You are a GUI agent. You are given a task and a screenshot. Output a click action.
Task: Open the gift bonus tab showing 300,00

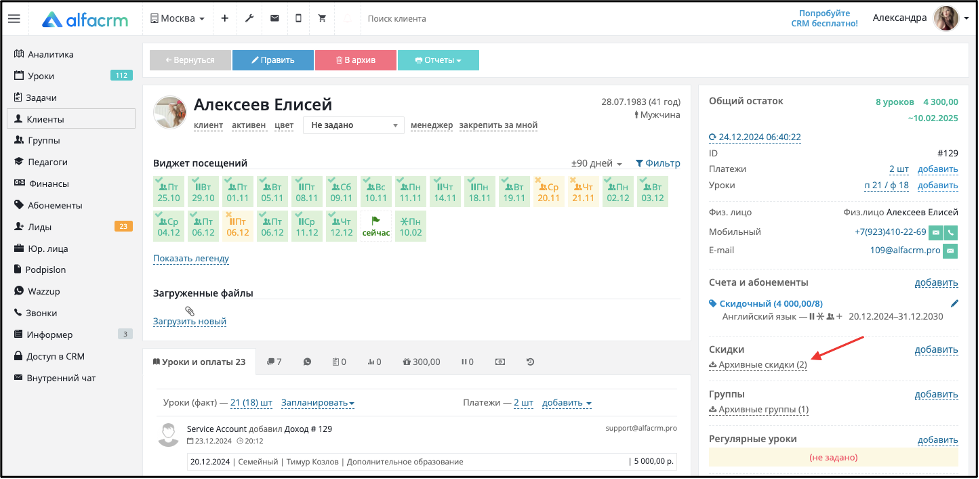click(x=421, y=362)
